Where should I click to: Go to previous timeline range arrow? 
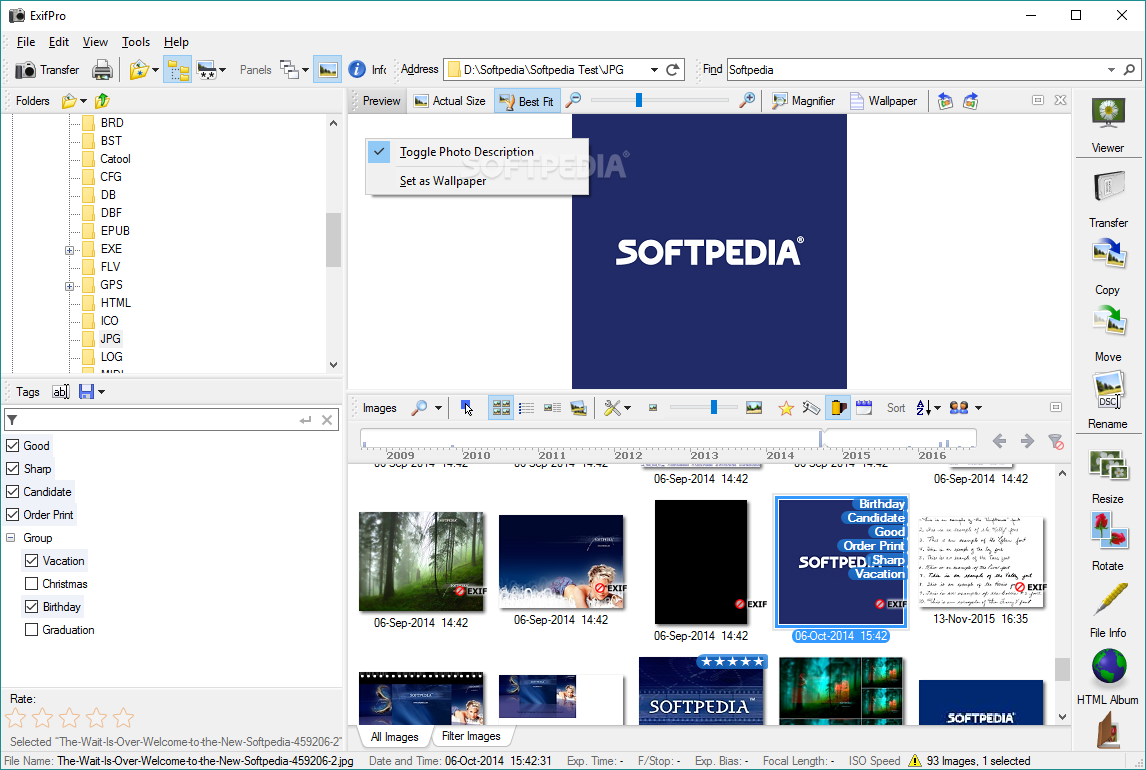coord(999,441)
